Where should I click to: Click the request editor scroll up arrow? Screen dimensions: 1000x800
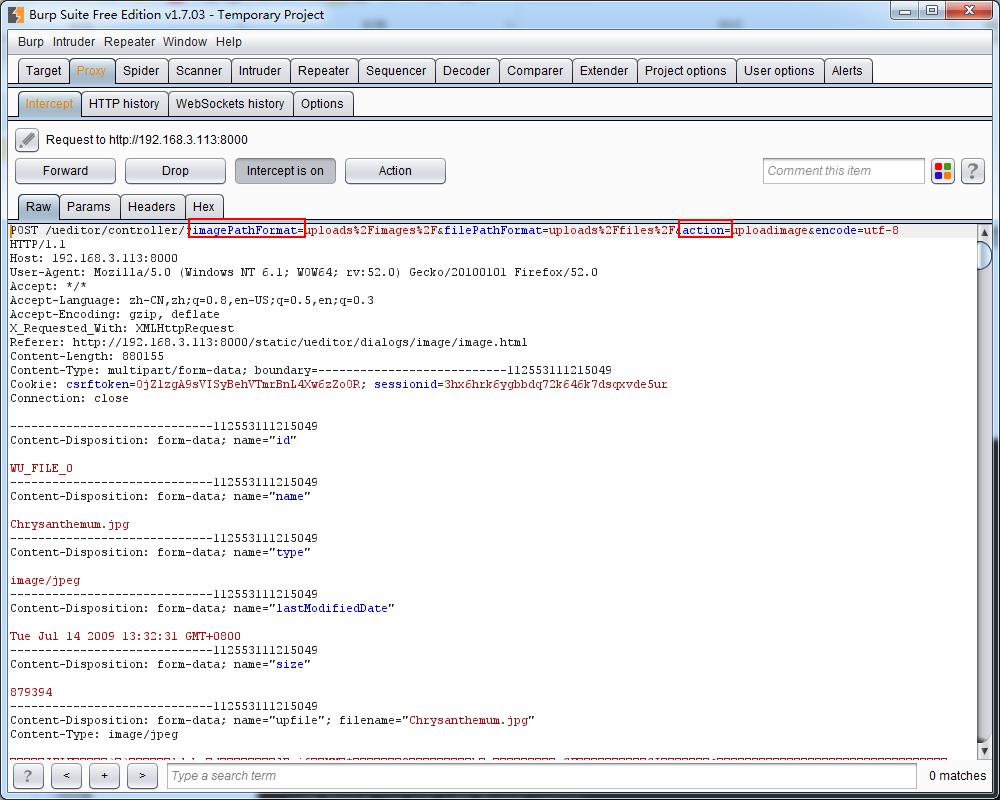click(x=984, y=232)
